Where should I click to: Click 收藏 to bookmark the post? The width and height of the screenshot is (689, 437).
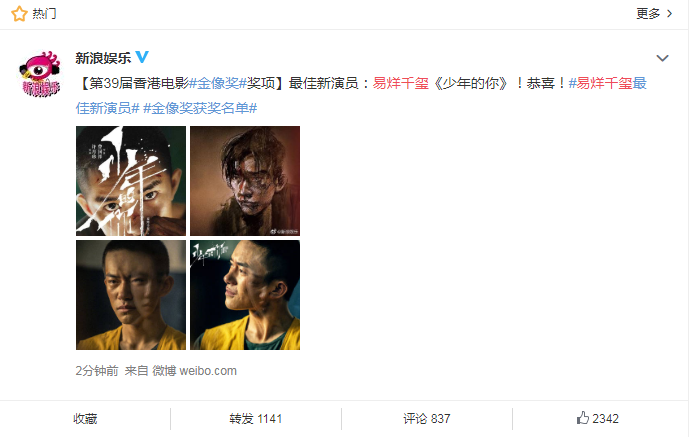click(85, 419)
